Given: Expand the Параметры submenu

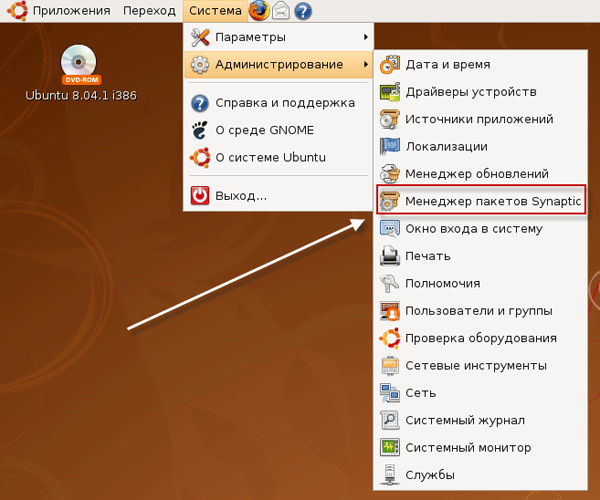Looking at the screenshot, I should tap(275, 37).
